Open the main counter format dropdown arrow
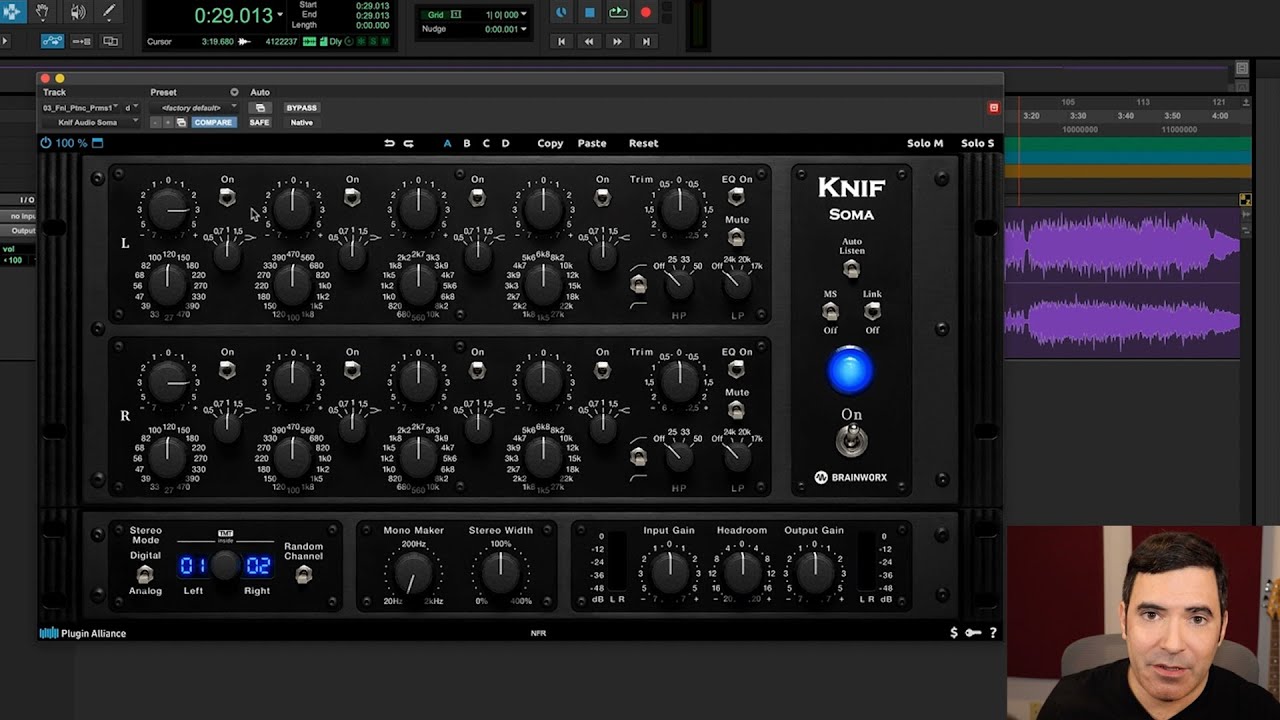 [279, 15]
